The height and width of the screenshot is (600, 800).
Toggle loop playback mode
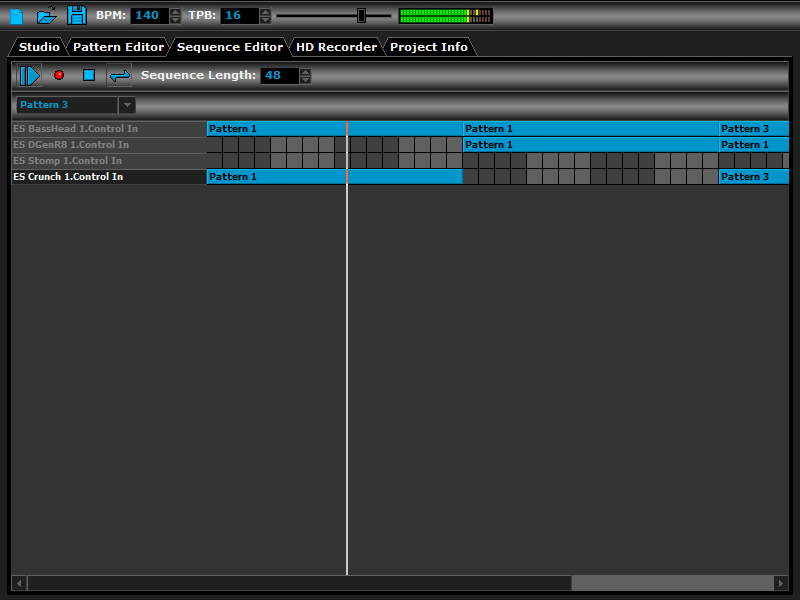tap(119, 75)
